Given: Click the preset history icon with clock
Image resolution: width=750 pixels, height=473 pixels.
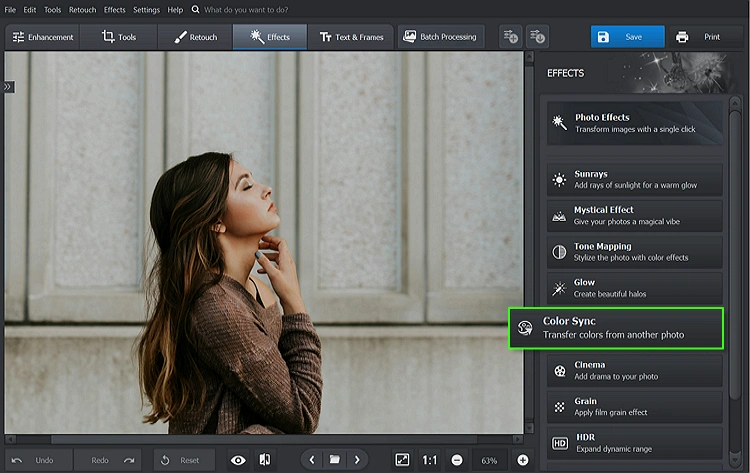Looking at the screenshot, I should tap(537, 37).
